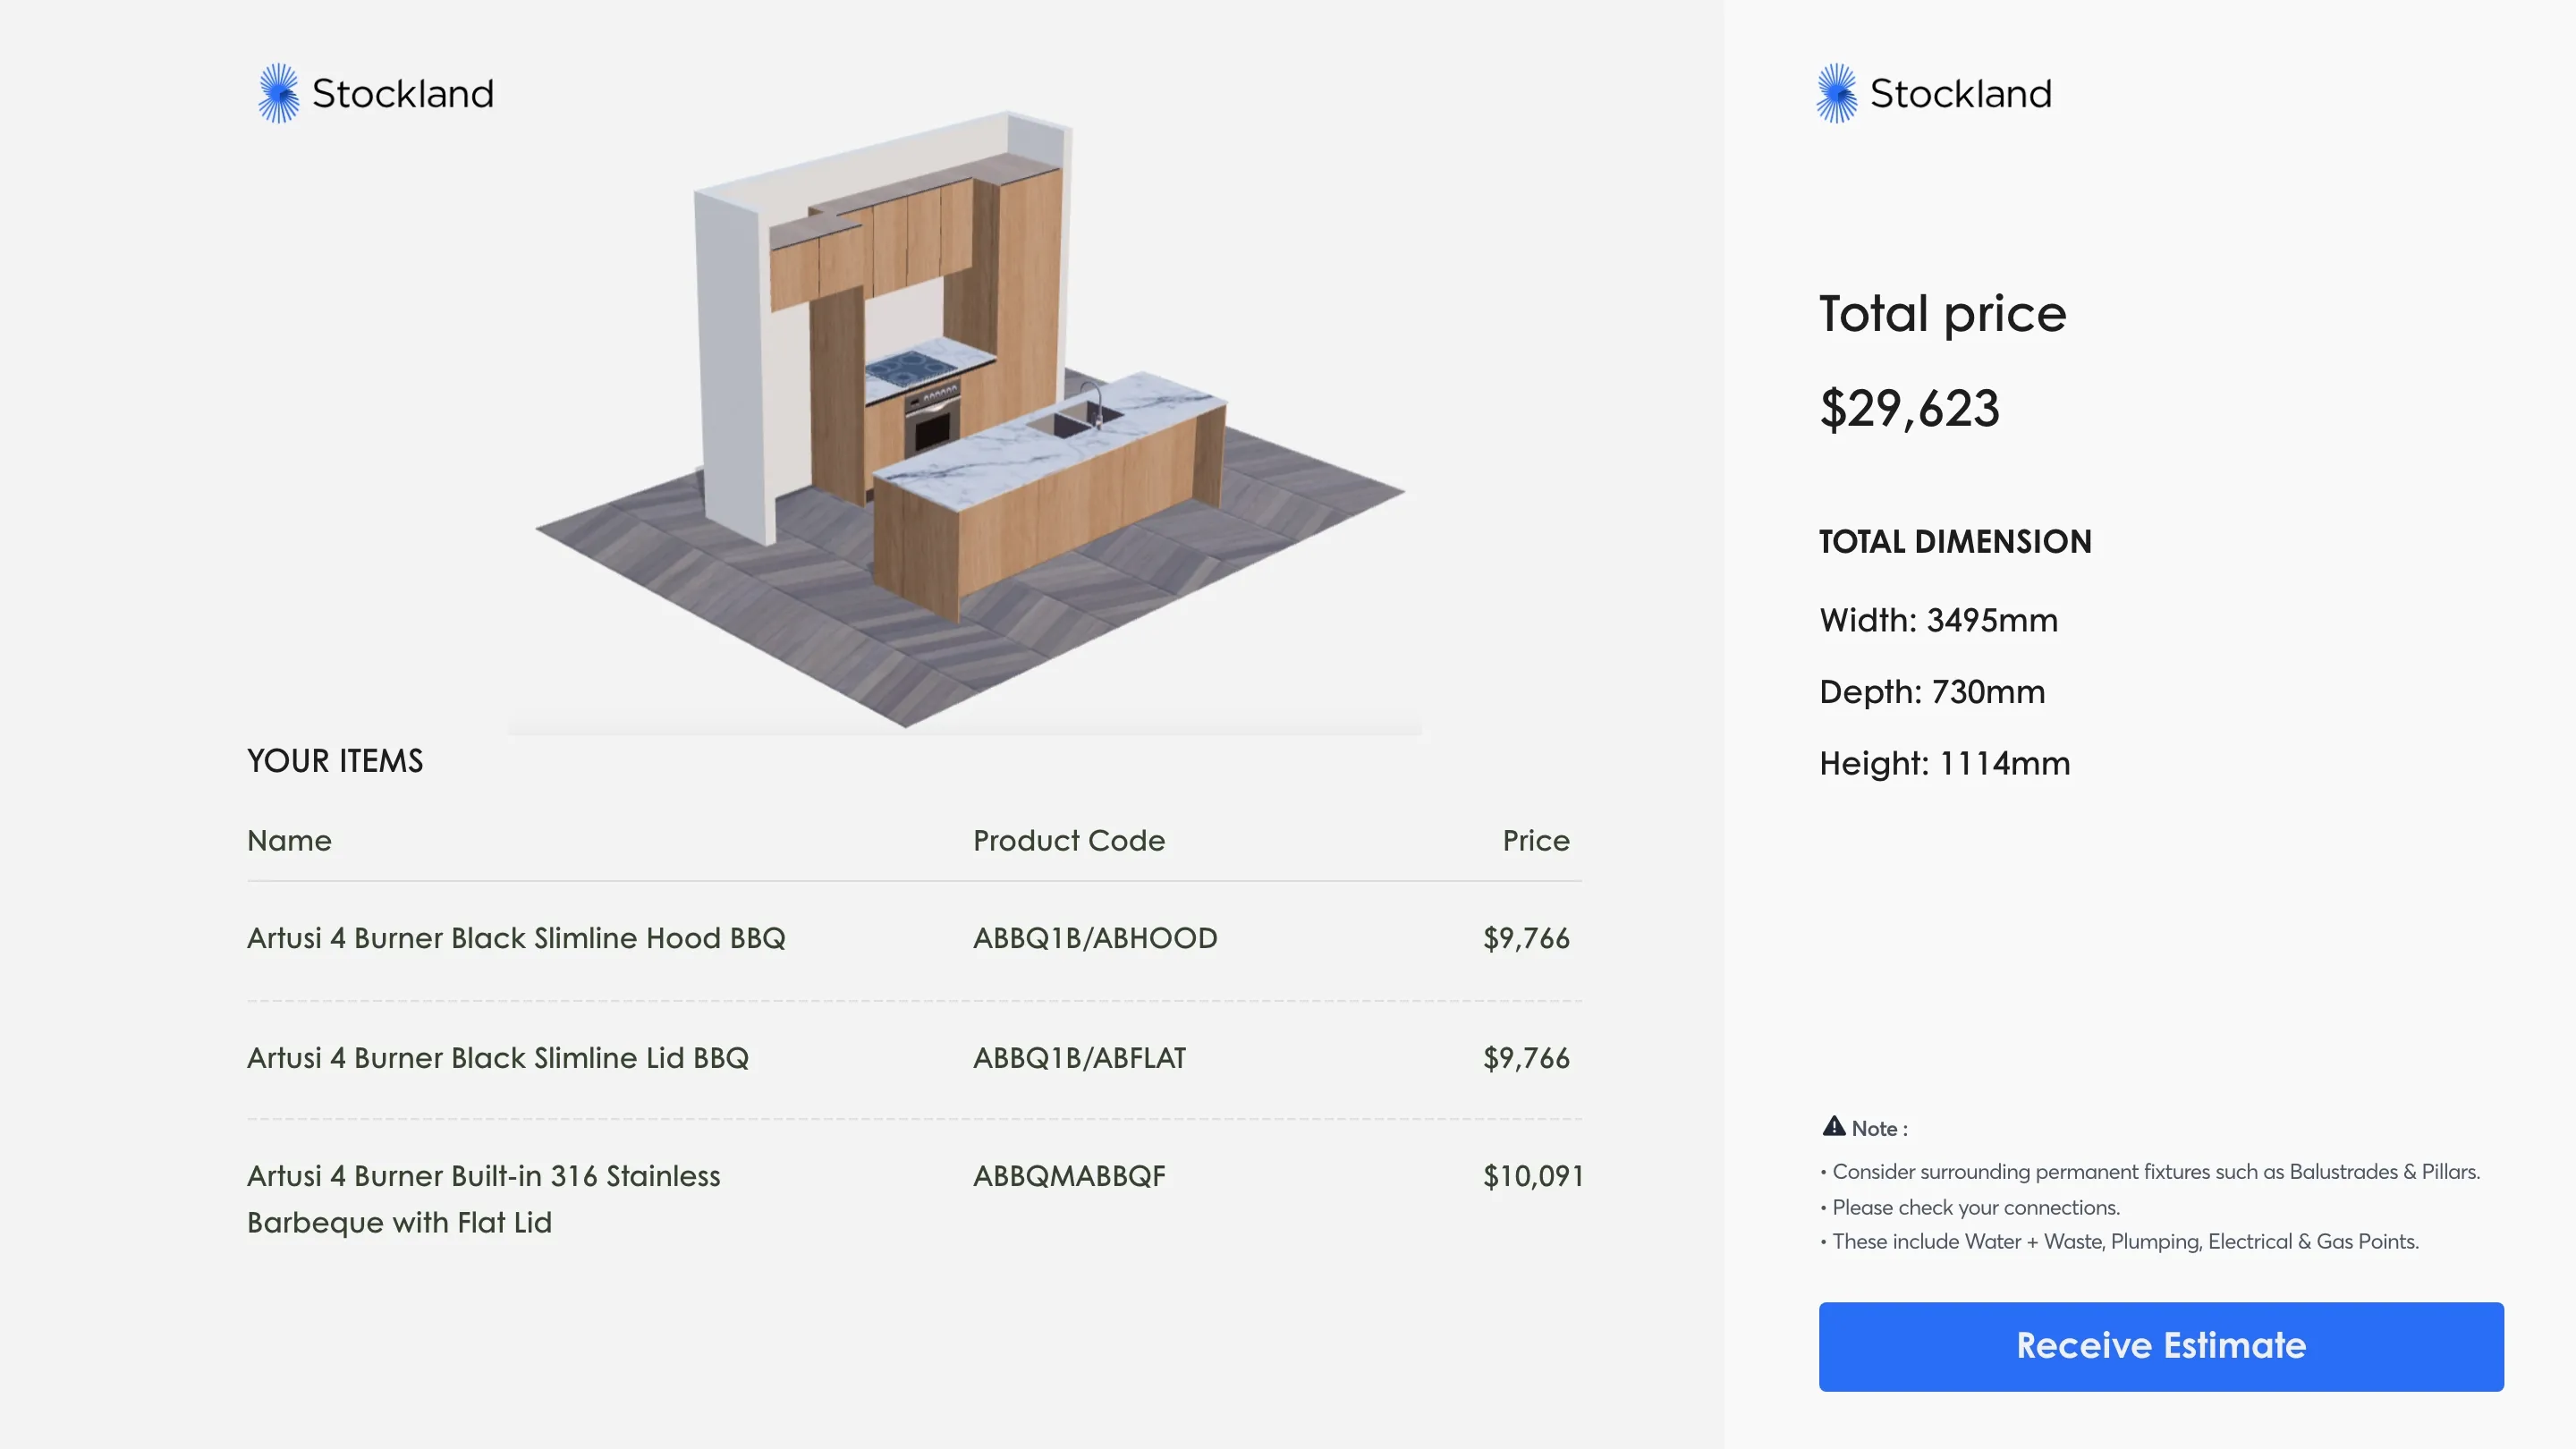2576x1449 pixels.
Task: Click Artusi 4 Burner Black Slimline Hood BBQ
Action: [516, 939]
